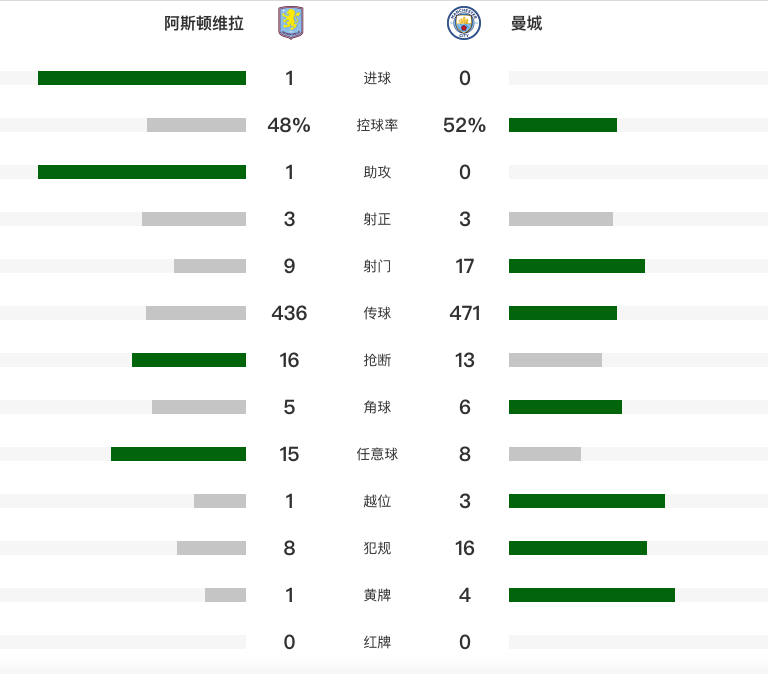Click the Aston Villa club crest
Image resolution: width=768 pixels, height=674 pixels.
coord(289,23)
